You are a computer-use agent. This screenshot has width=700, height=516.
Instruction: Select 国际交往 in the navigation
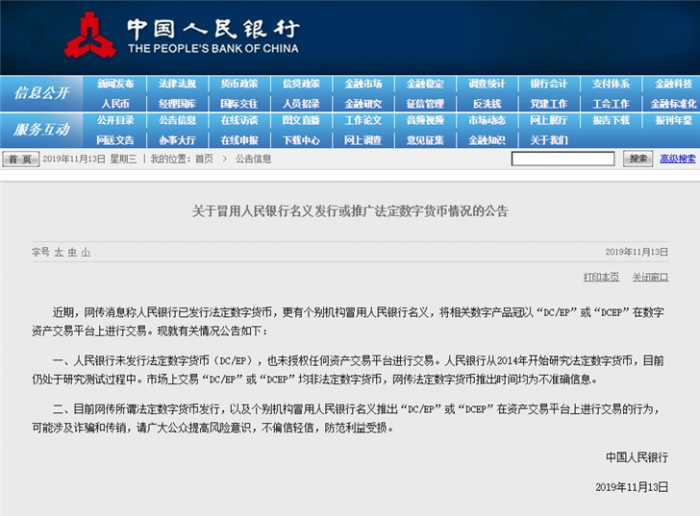click(x=239, y=104)
